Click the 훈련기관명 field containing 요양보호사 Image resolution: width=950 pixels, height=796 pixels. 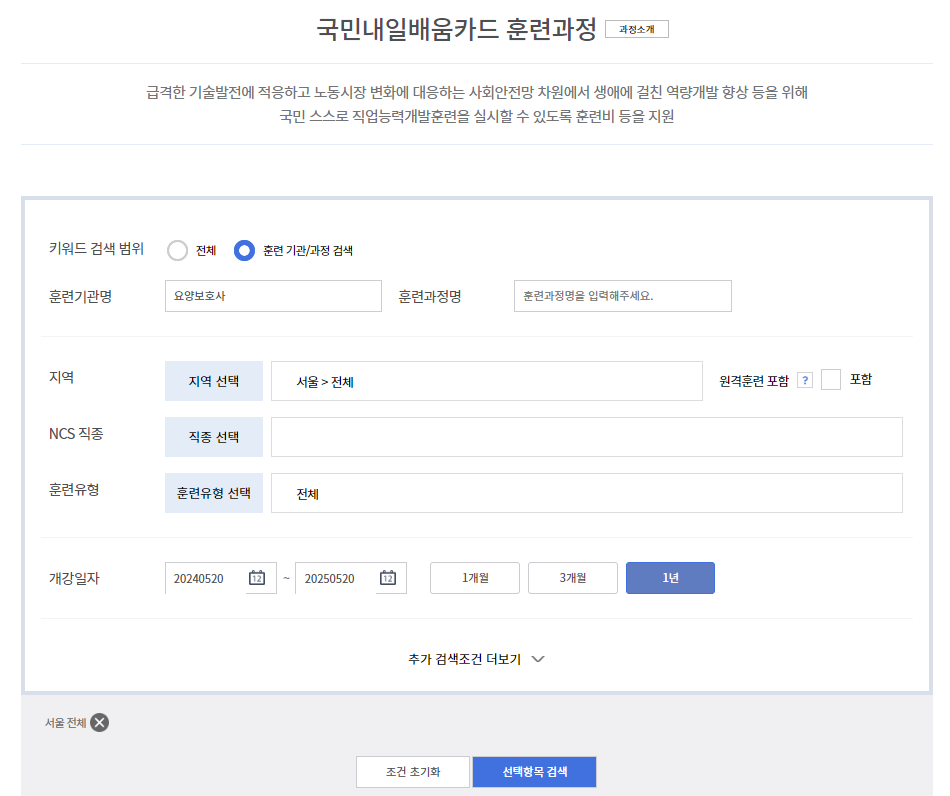point(273,296)
